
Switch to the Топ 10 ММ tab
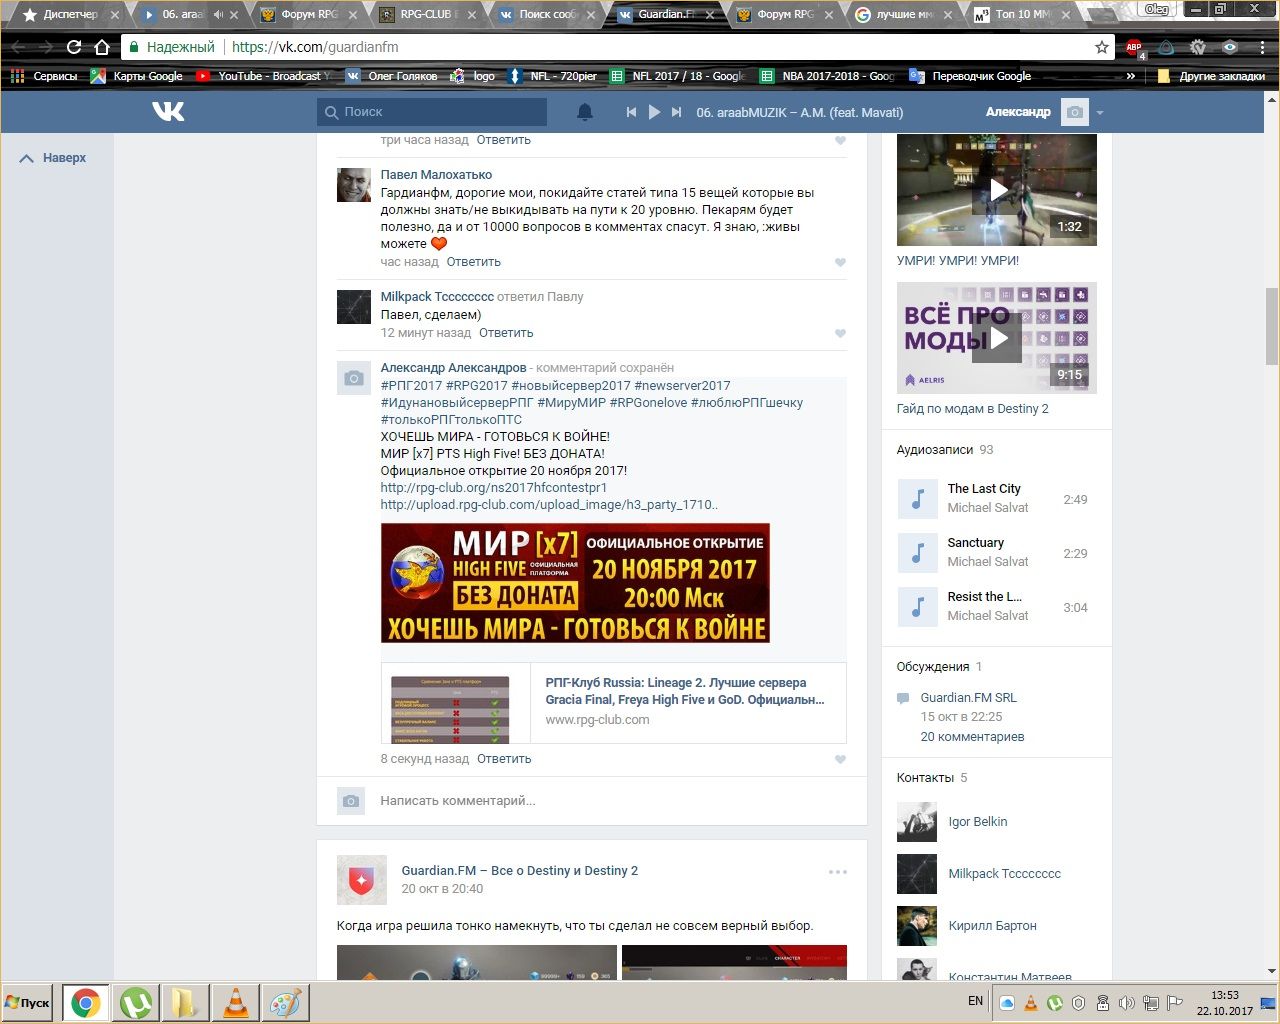point(1020,14)
